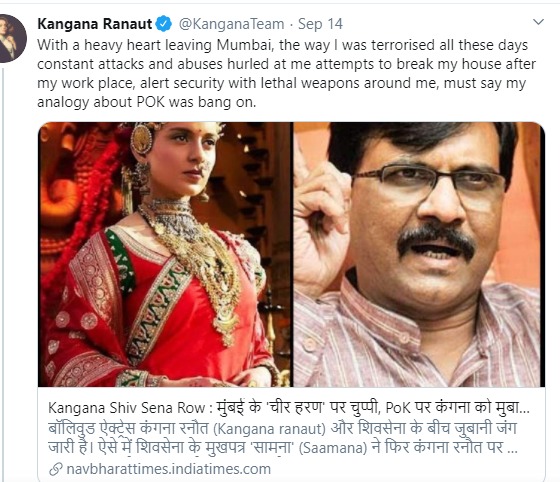
Task: Visit the @KanganaTeam handle
Action: click(231, 24)
